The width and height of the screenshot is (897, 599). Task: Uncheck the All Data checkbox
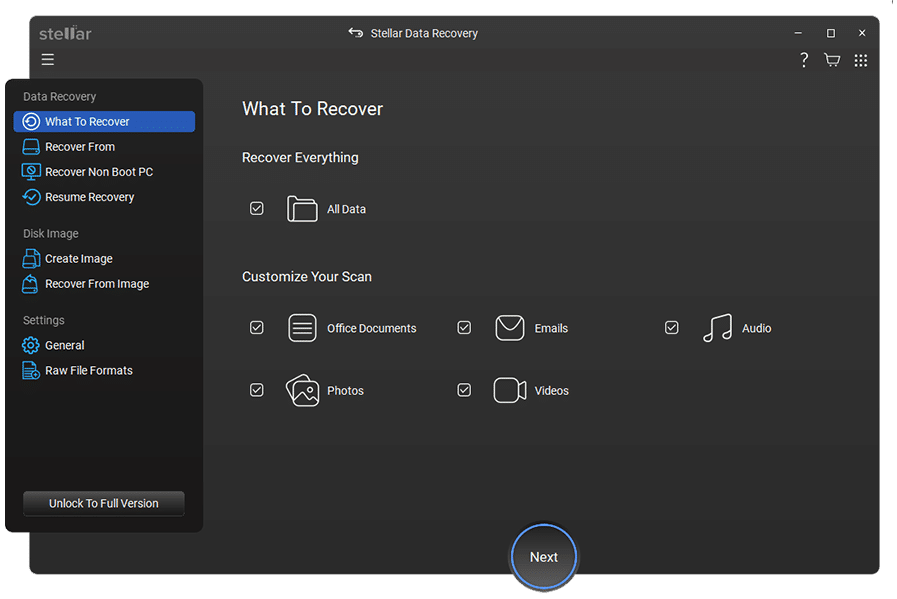click(x=257, y=209)
